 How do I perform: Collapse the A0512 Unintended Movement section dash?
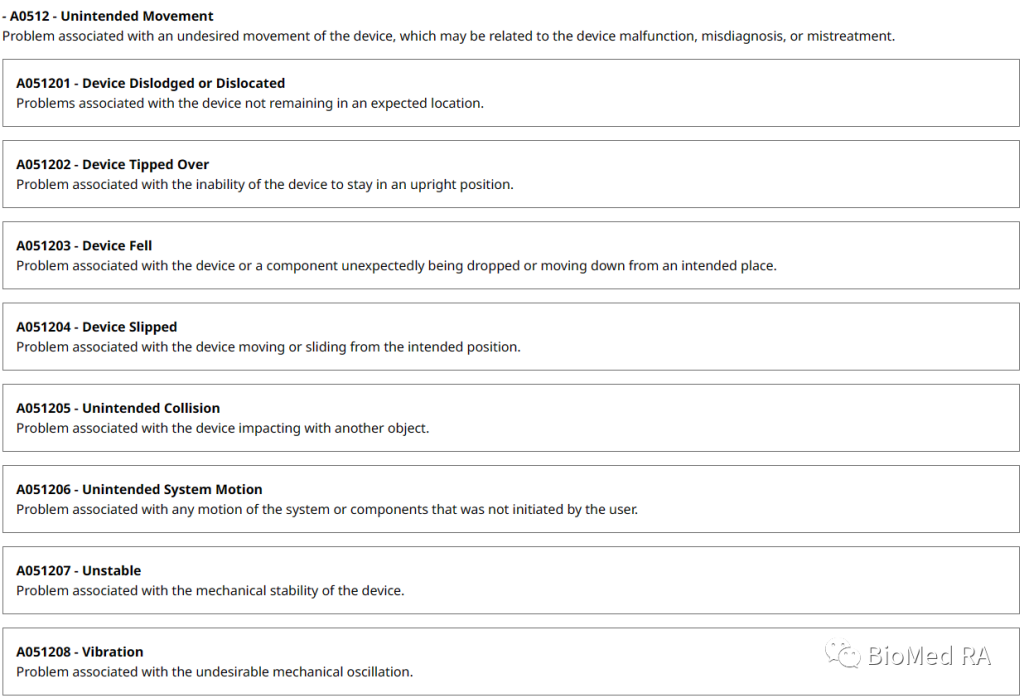pos(4,17)
